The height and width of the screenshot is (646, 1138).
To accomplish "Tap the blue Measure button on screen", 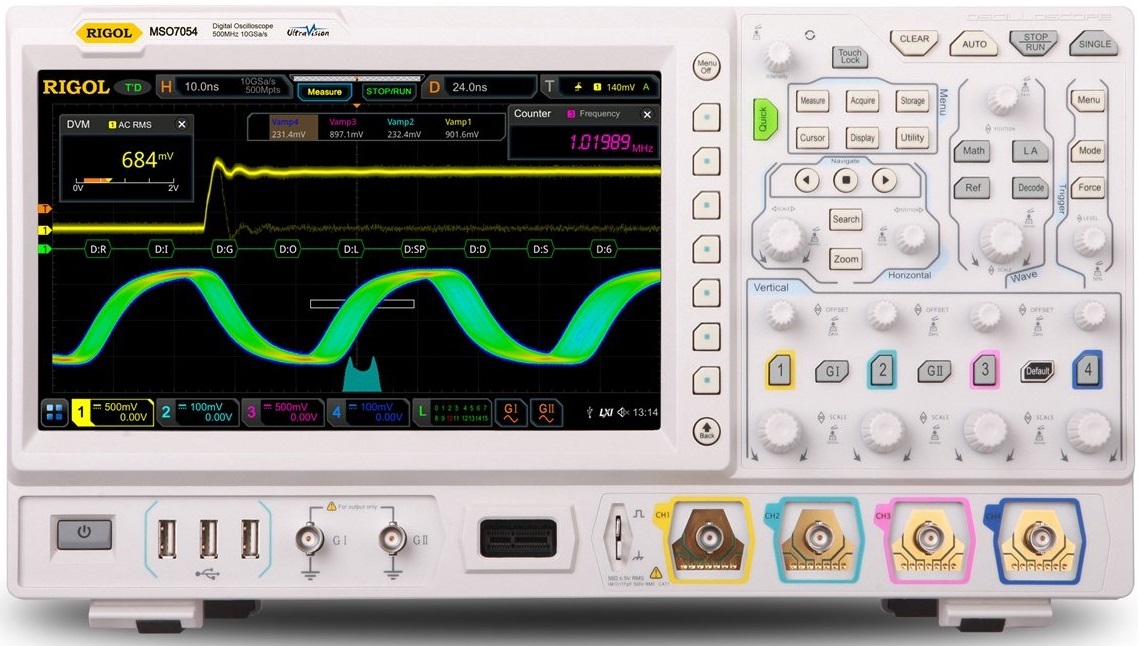I will click(x=324, y=91).
